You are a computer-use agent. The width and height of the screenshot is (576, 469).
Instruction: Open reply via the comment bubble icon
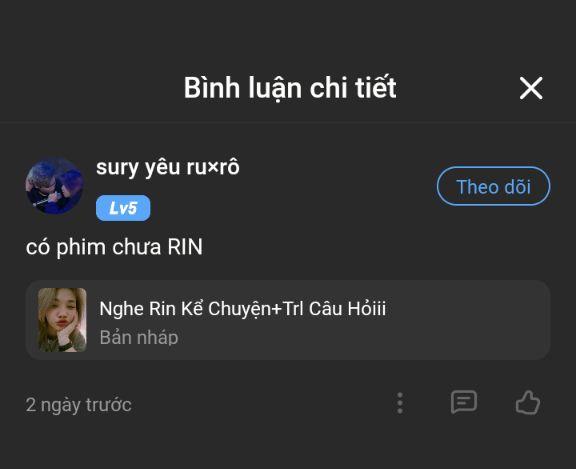tap(464, 403)
